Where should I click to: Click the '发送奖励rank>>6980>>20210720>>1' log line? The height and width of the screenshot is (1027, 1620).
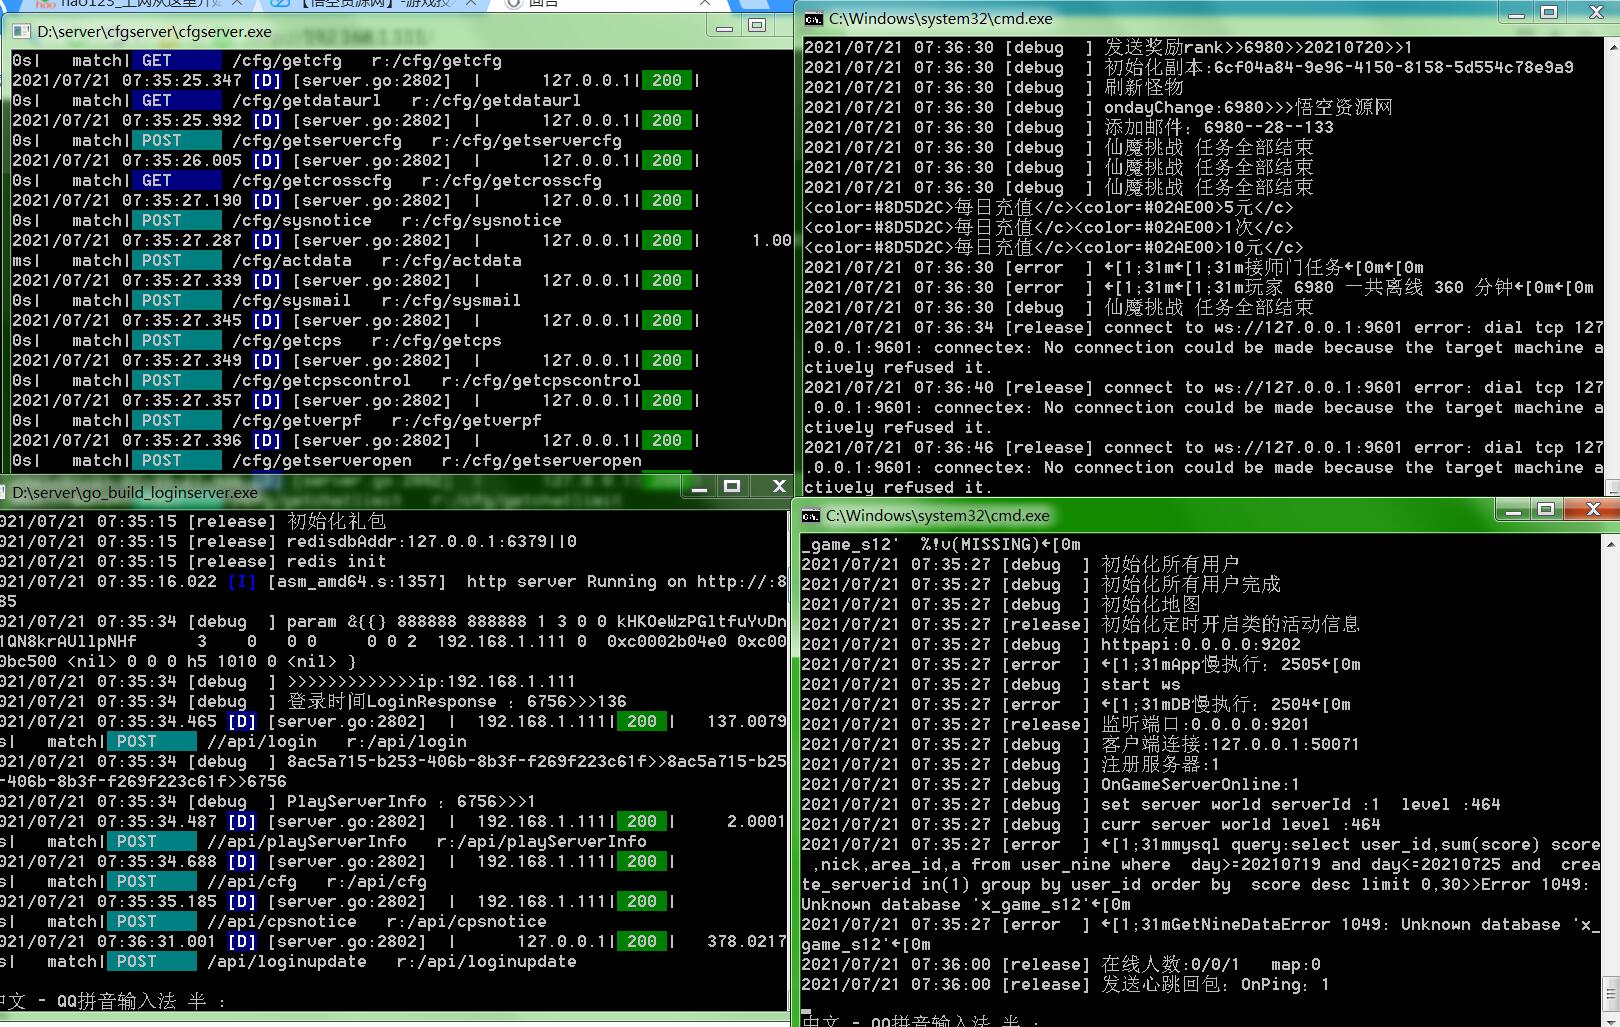[1108, 48]
